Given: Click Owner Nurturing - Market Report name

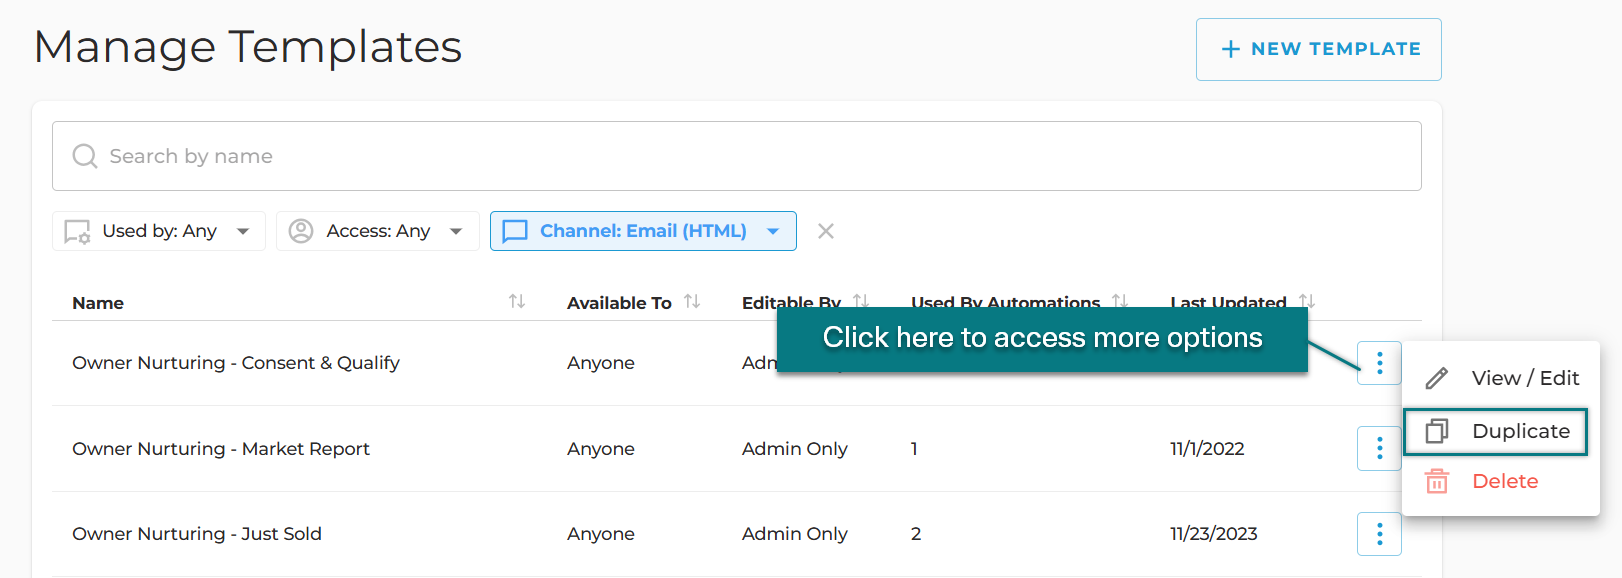Looking at the screenshot, I should click(221, 449).
